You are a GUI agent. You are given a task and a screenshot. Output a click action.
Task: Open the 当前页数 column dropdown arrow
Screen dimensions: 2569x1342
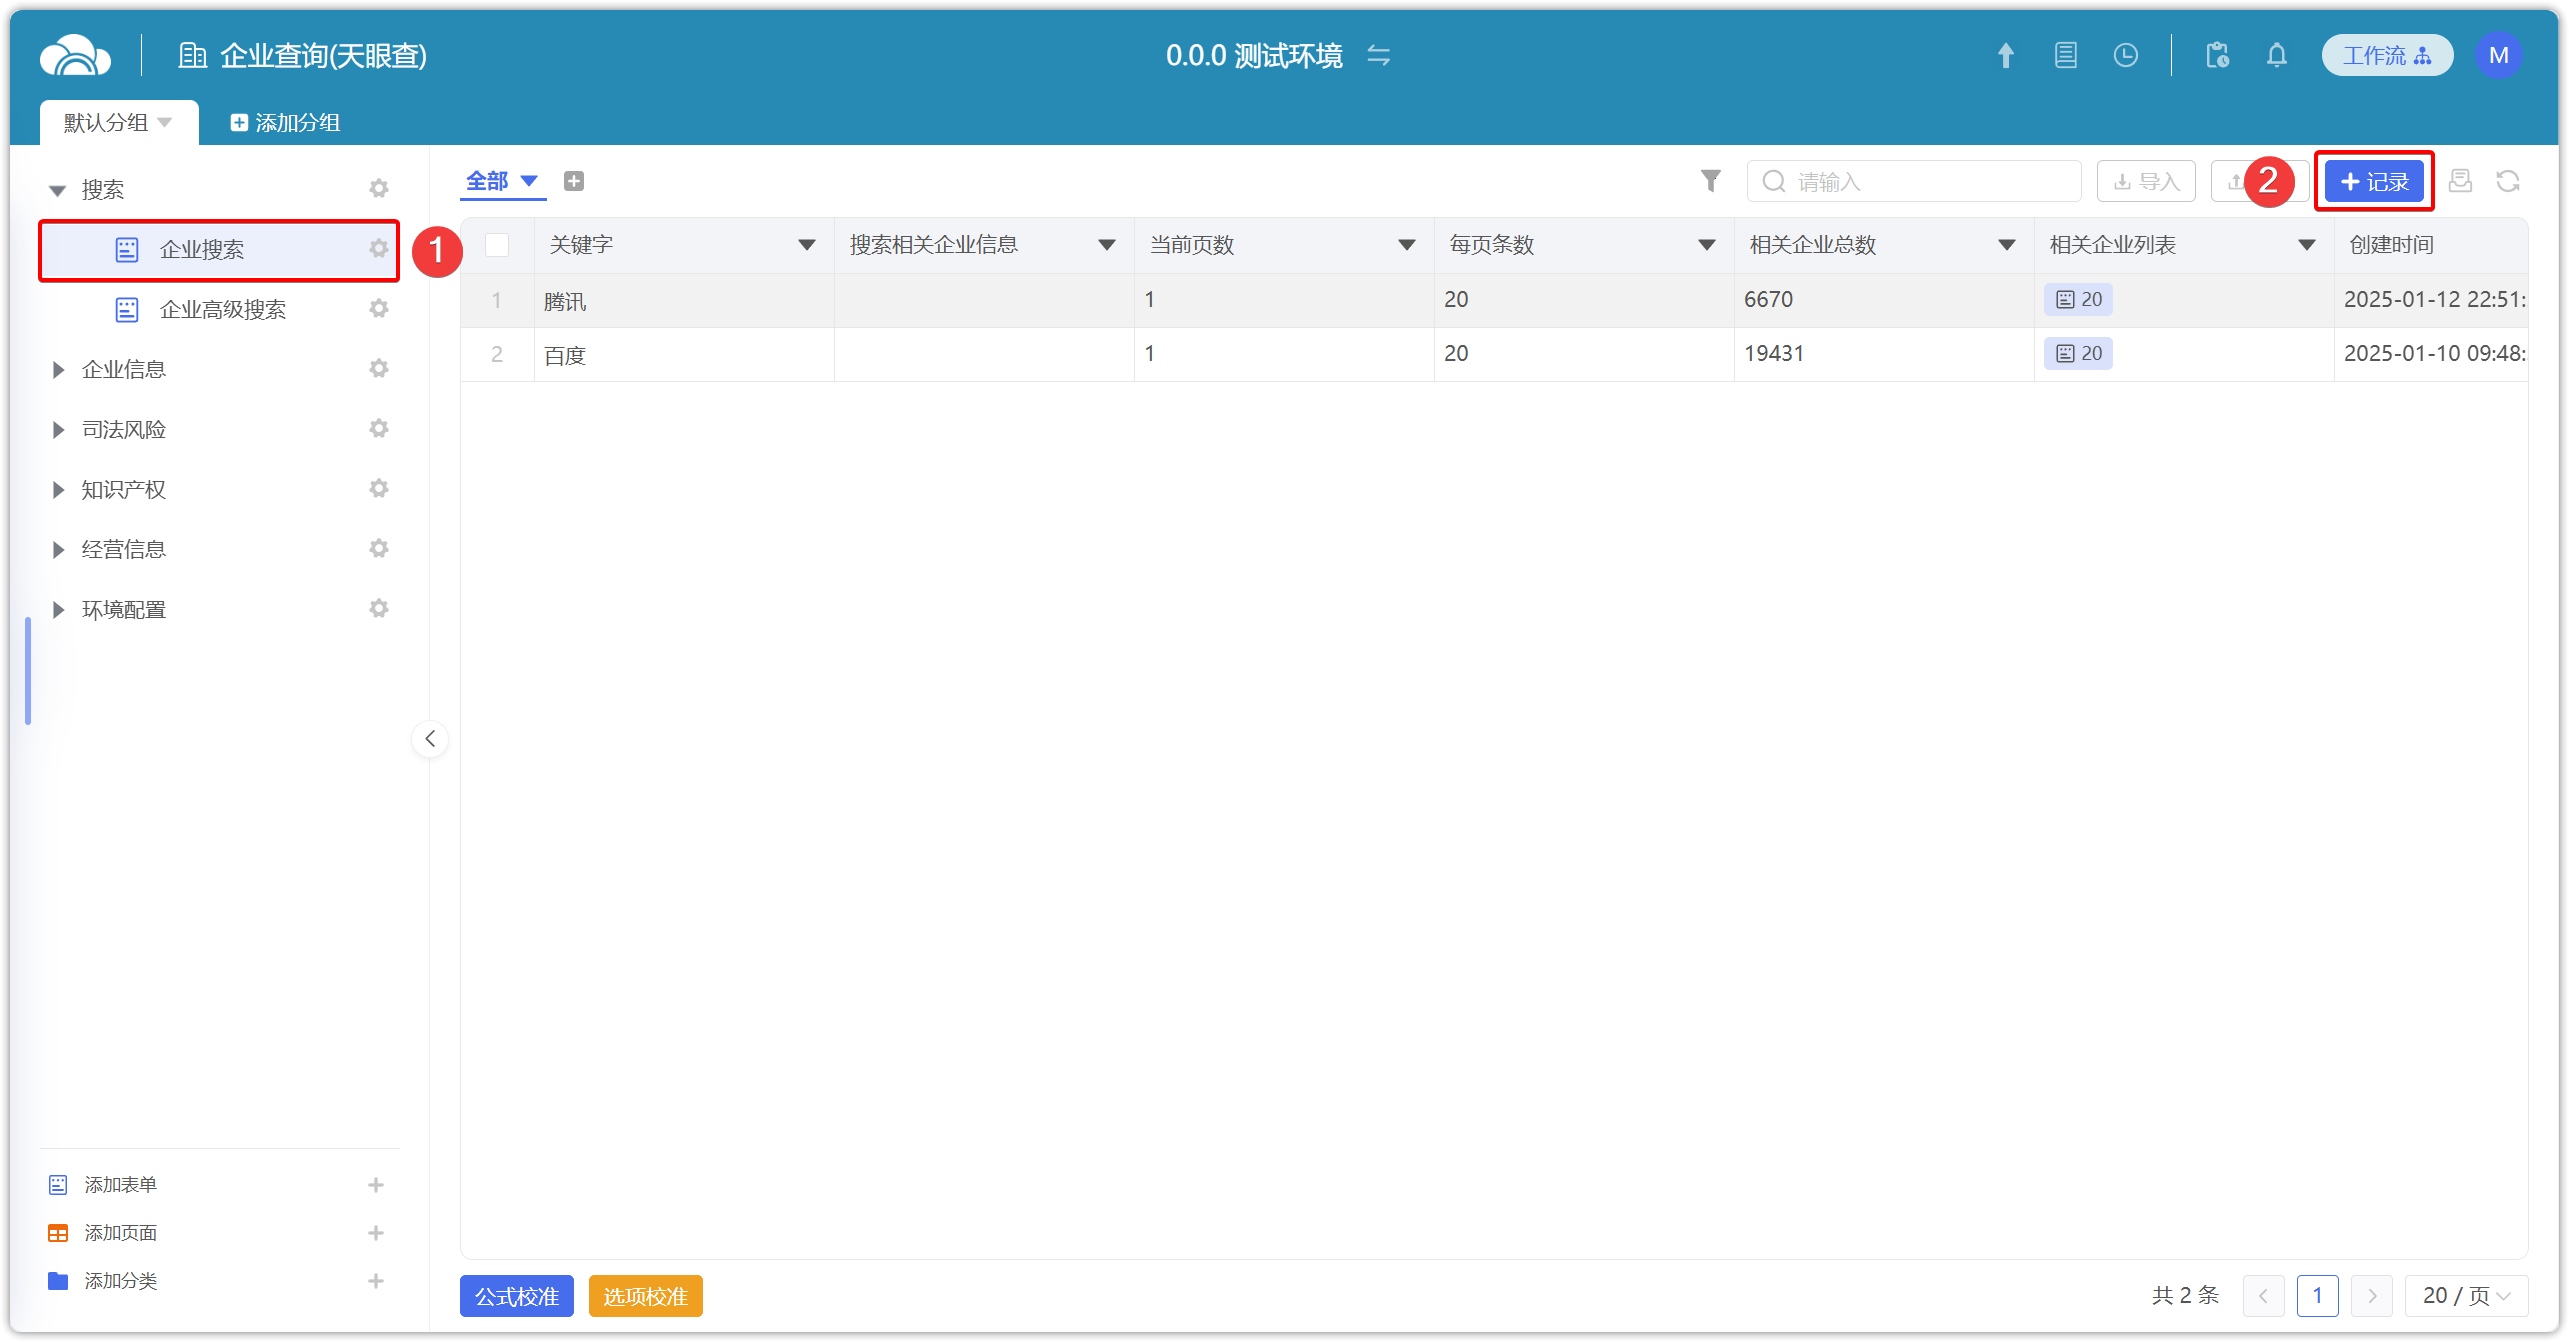tap(1406, 245)
